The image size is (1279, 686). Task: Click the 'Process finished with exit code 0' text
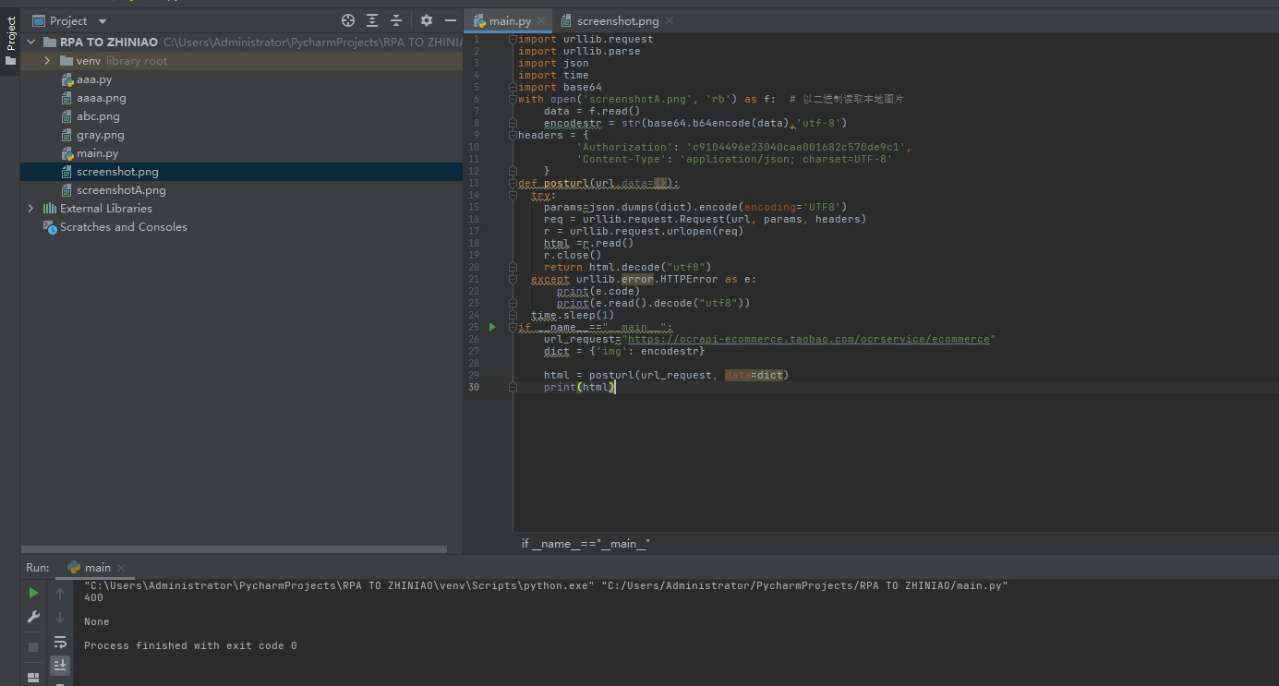190,646
